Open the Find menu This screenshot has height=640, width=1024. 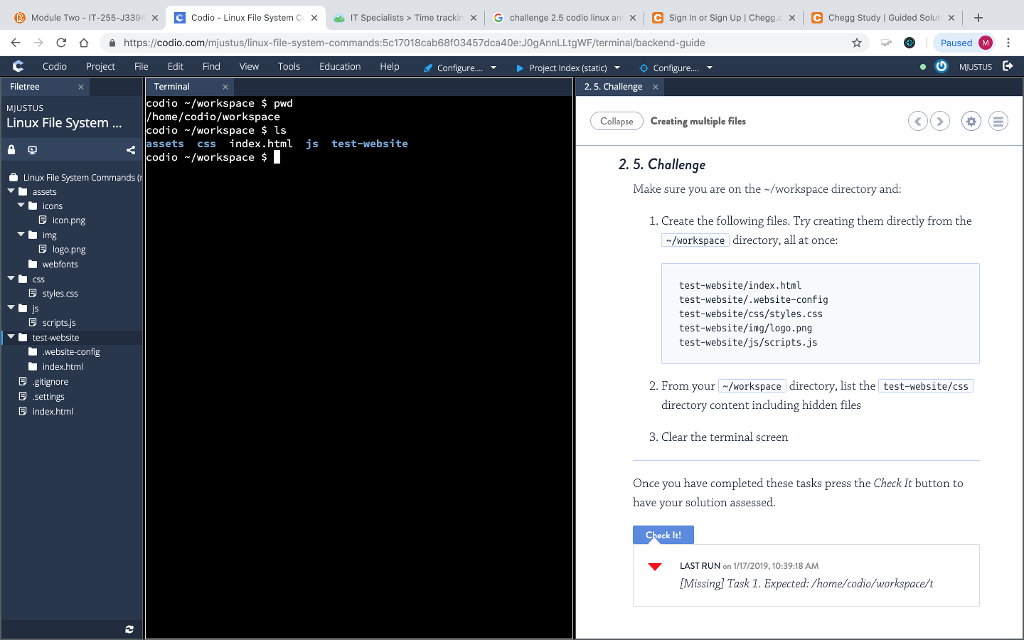[x=211, y=67]
